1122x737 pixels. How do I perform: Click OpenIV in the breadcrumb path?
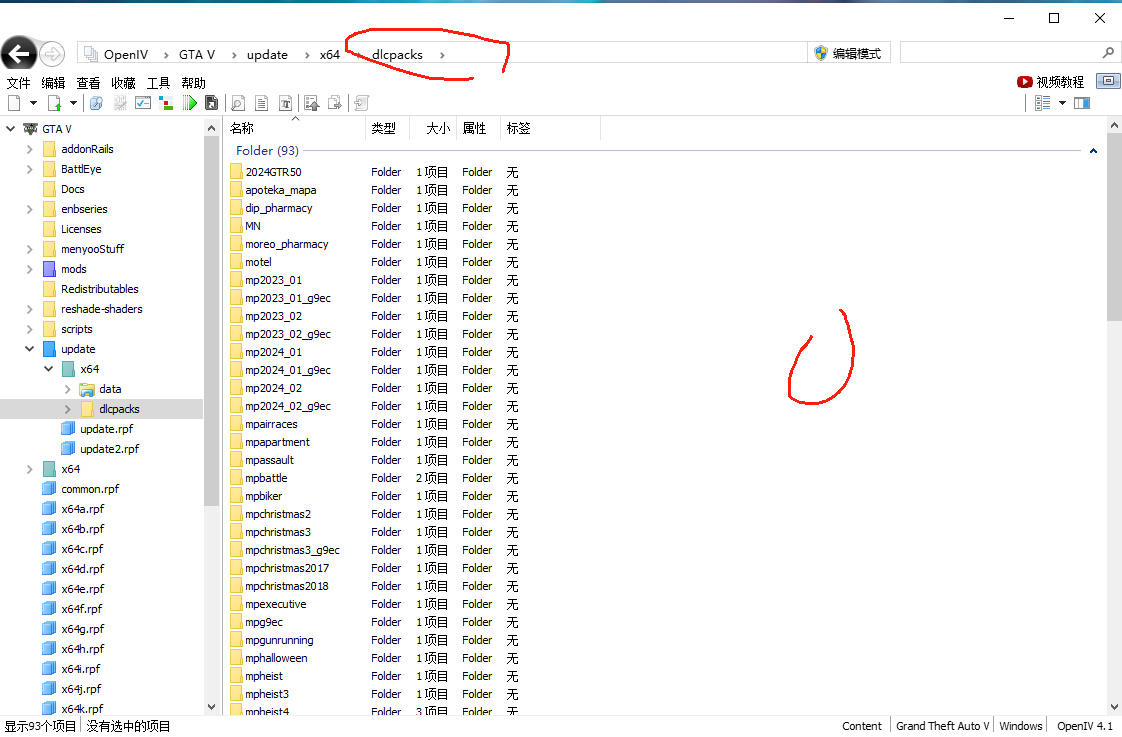(126, 54)
